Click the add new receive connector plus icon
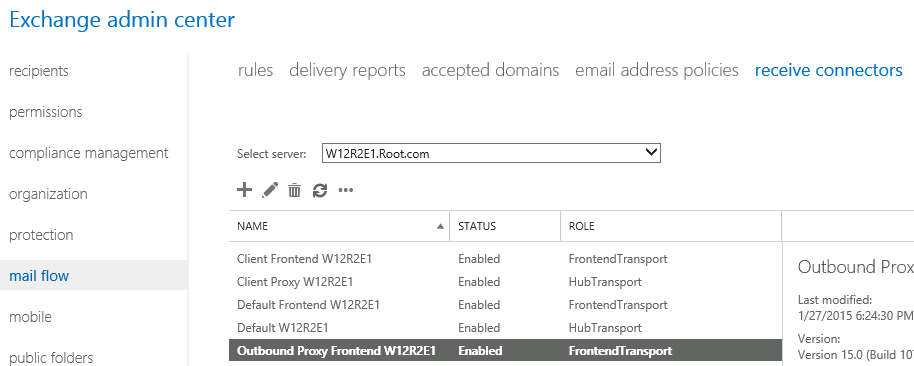 (244, 190)
